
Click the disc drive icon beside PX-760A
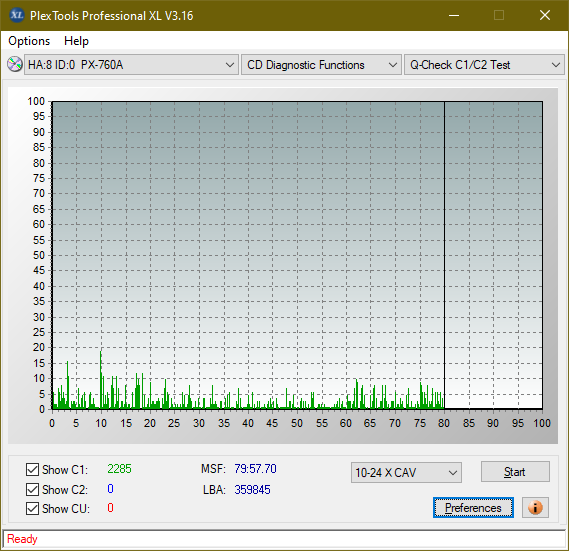coord(15,64)
